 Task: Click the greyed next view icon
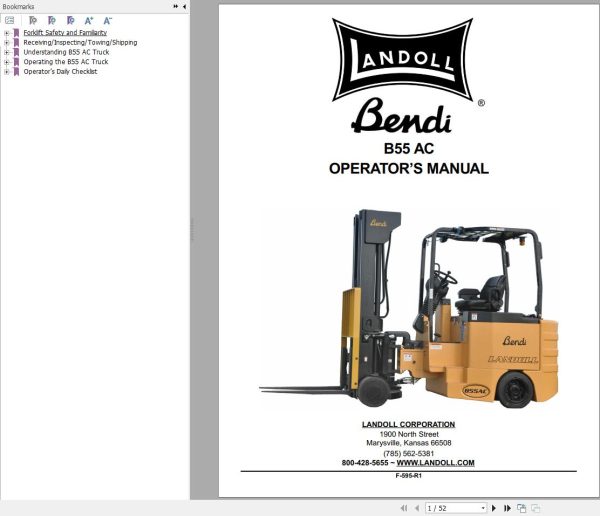point(536,508)
